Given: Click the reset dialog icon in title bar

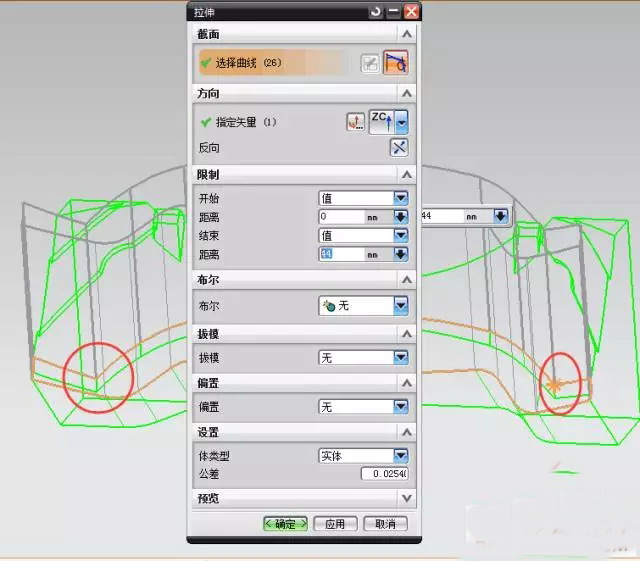Looking at the screenshot, I should coord(375,11).
